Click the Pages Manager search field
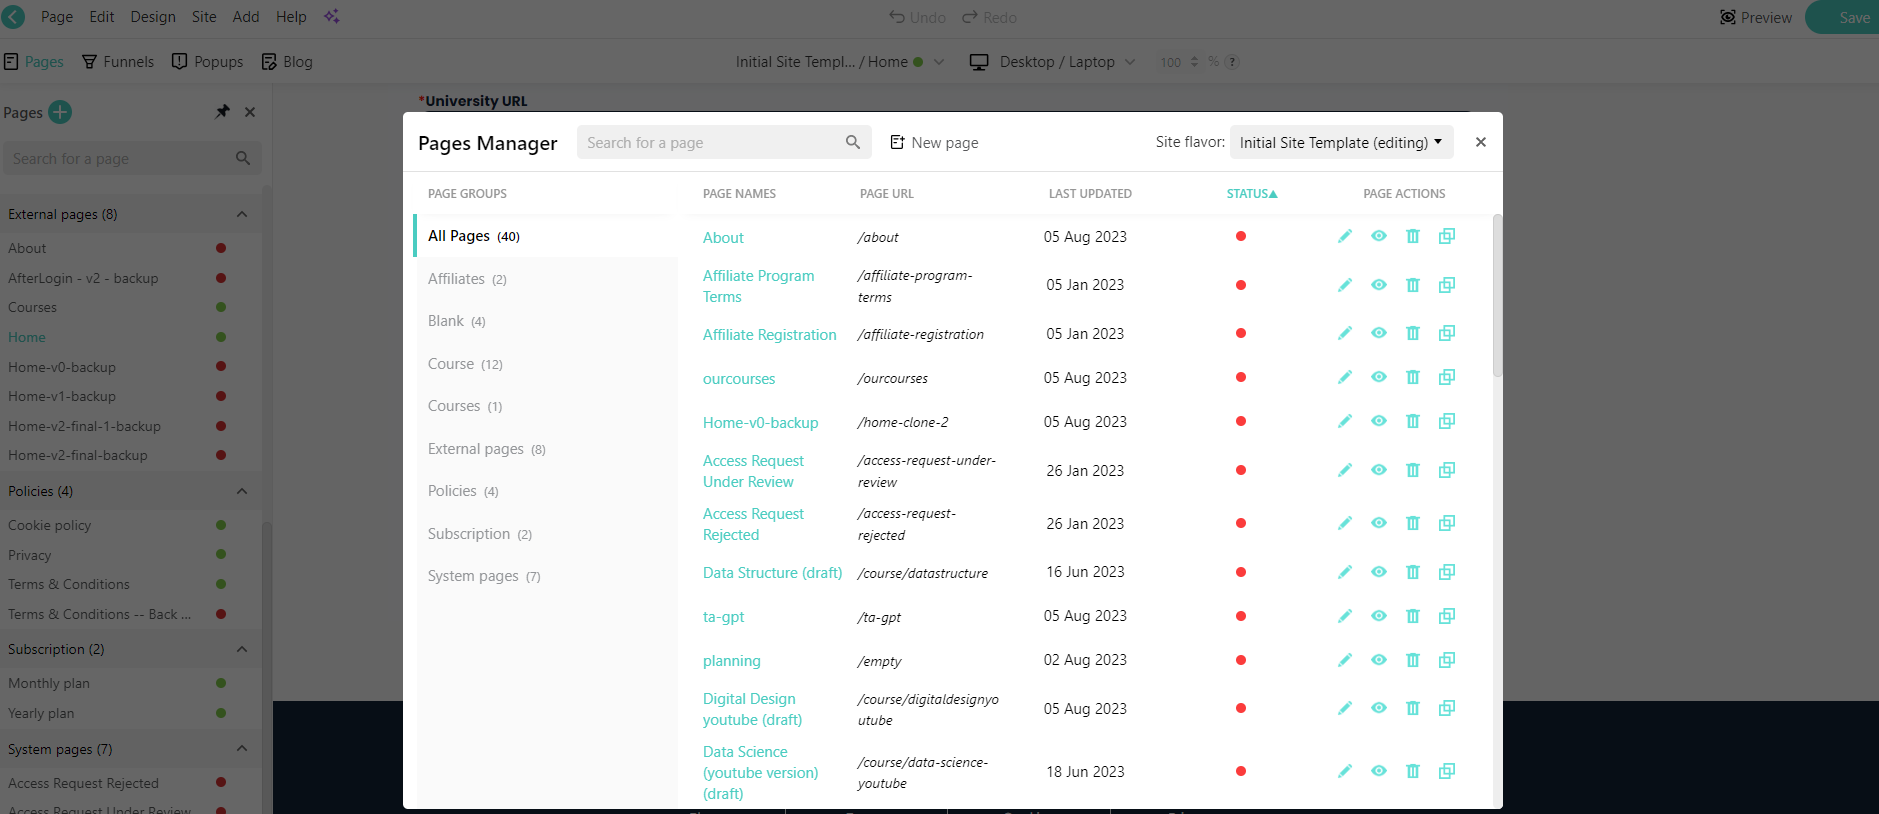The height and width of the screenshot is (814, 1879). [724, 142]
